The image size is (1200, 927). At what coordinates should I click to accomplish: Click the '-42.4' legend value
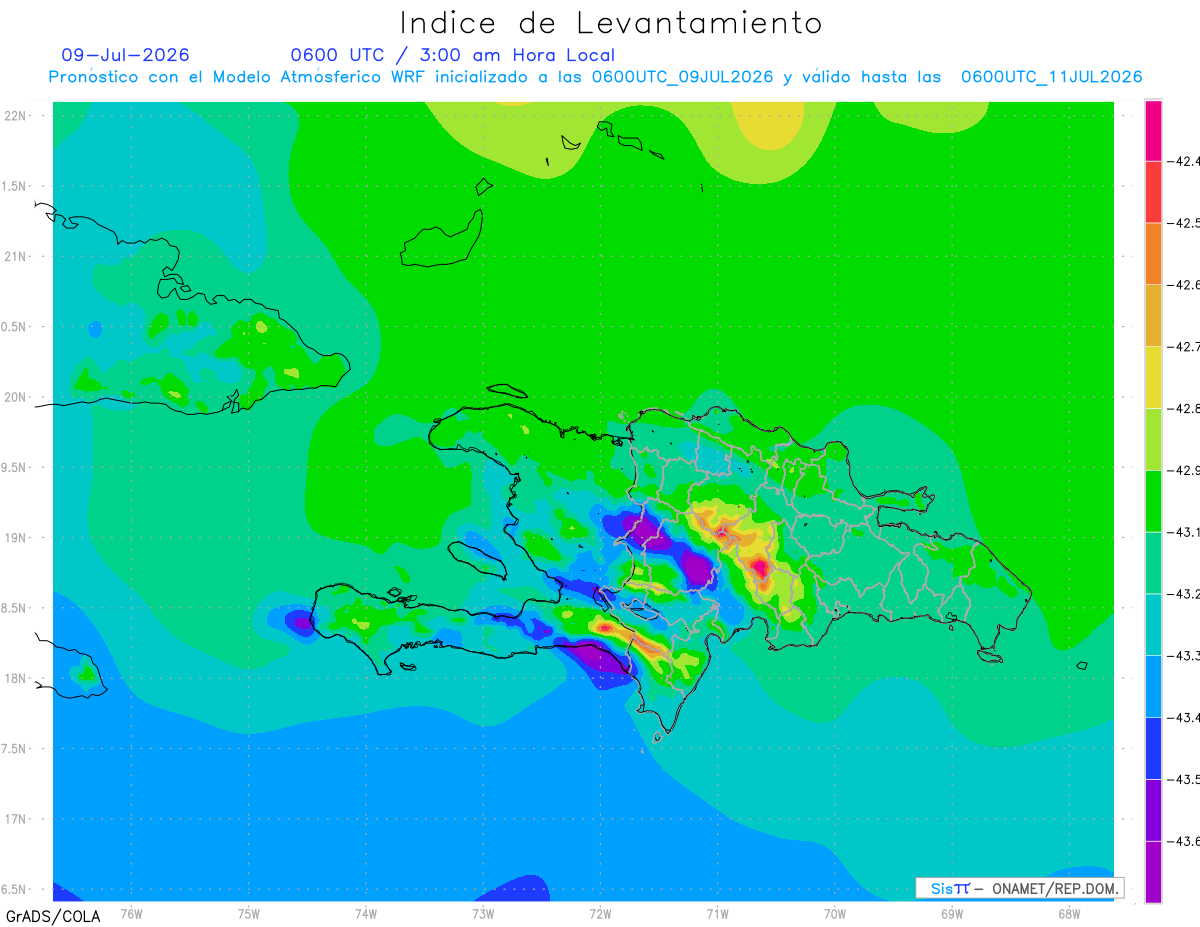(x=1185, y=161)
